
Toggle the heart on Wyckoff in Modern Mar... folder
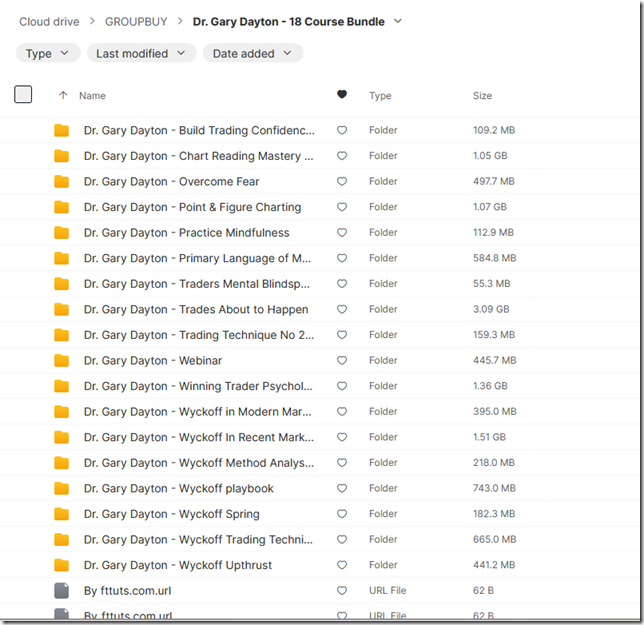(342, 411)
